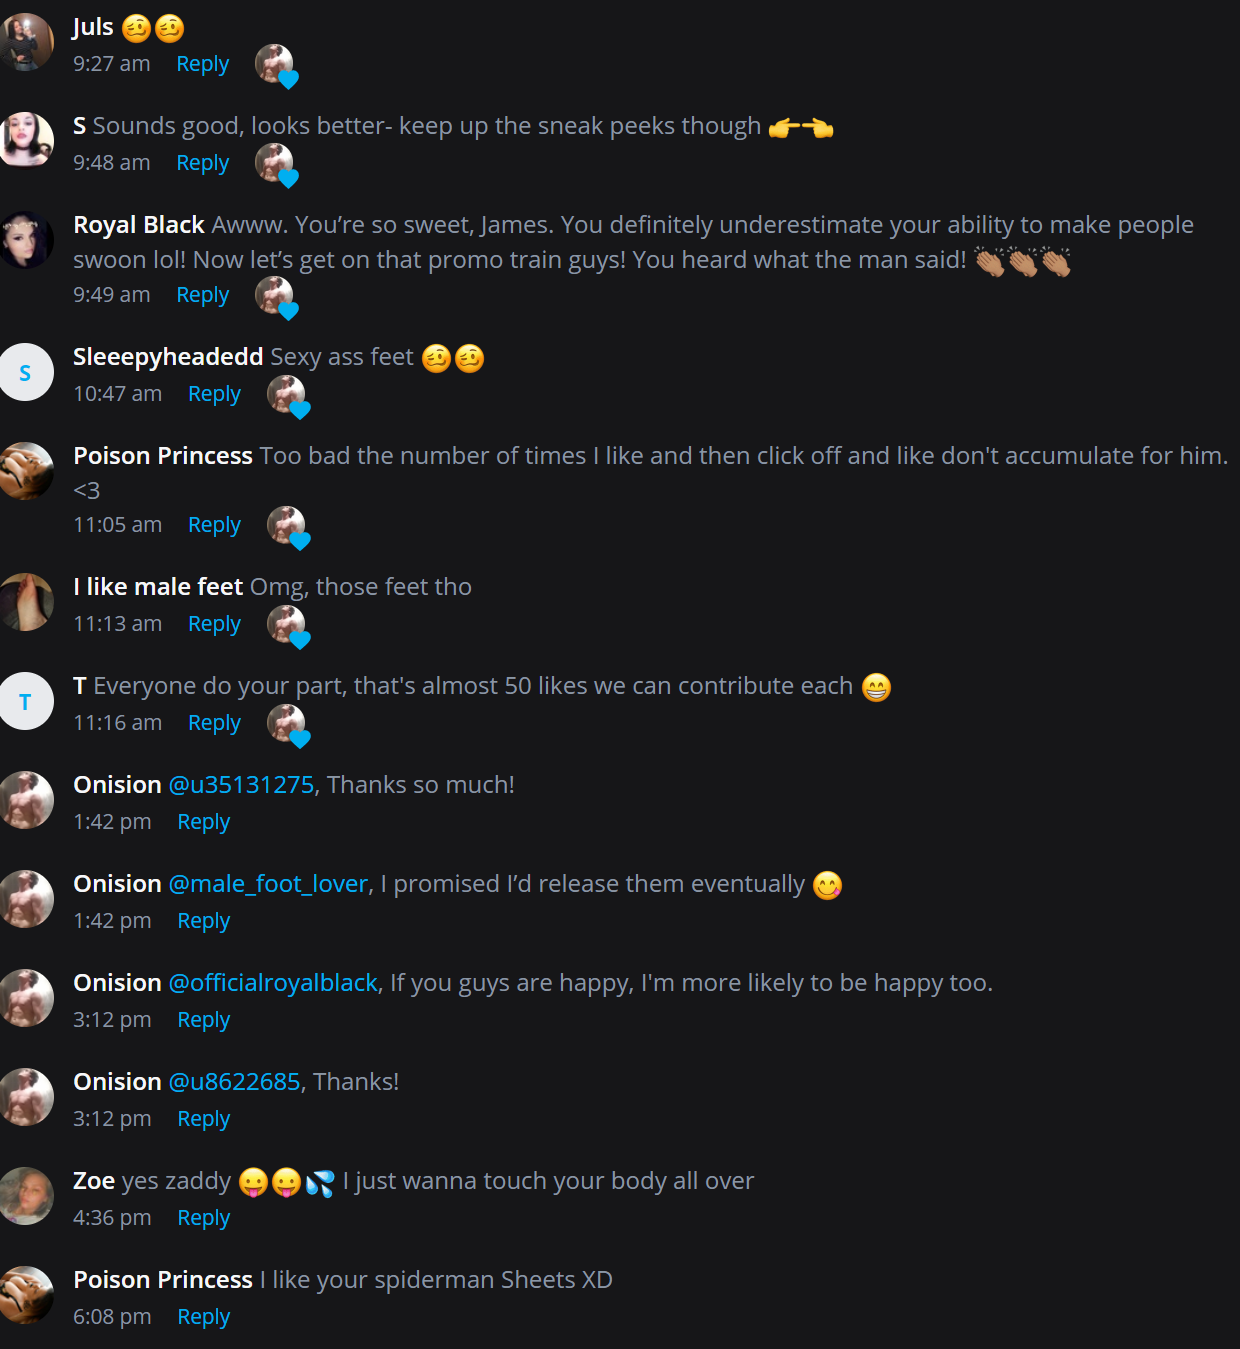1240x1349 pixels.
Task: Click the heart badge under T's 50 likes comment
Action: 288,726
